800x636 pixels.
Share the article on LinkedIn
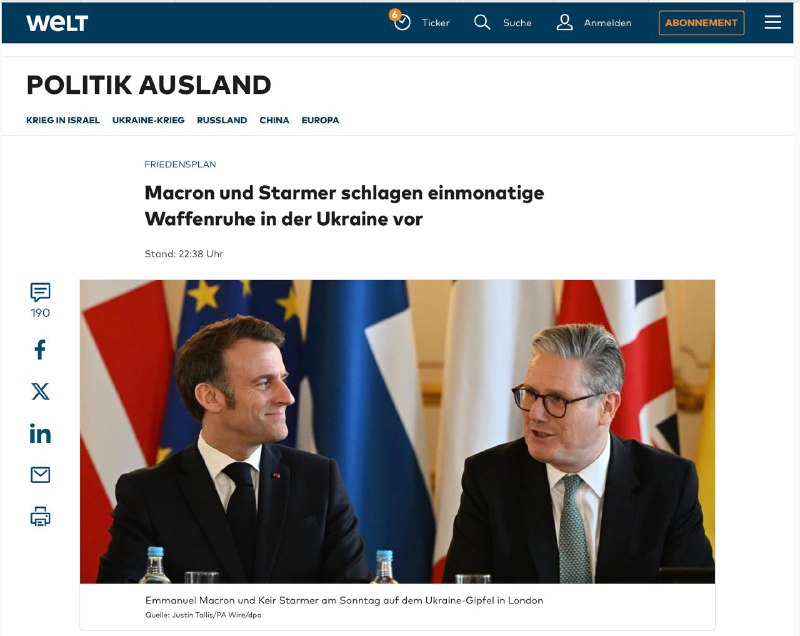coord(40,434)
